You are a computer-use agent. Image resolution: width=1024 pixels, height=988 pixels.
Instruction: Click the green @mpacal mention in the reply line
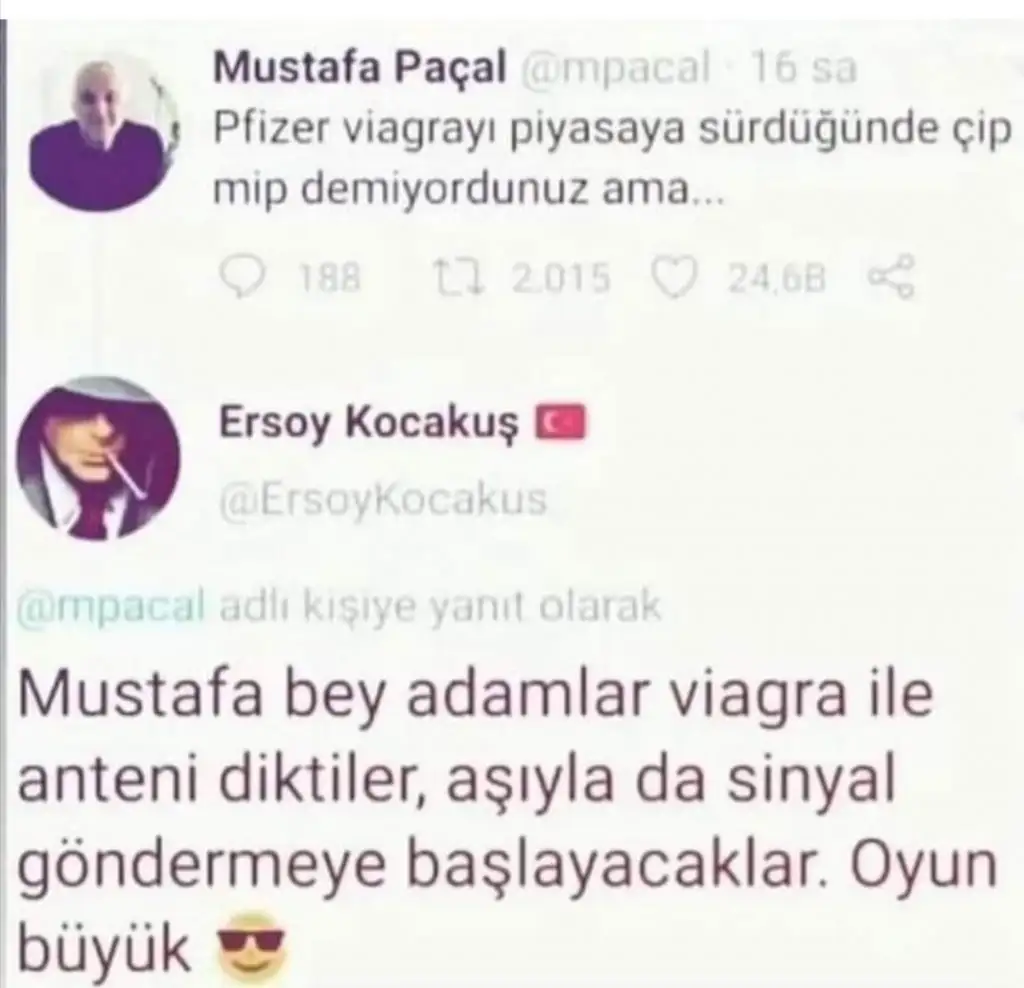tap(111, 608)
